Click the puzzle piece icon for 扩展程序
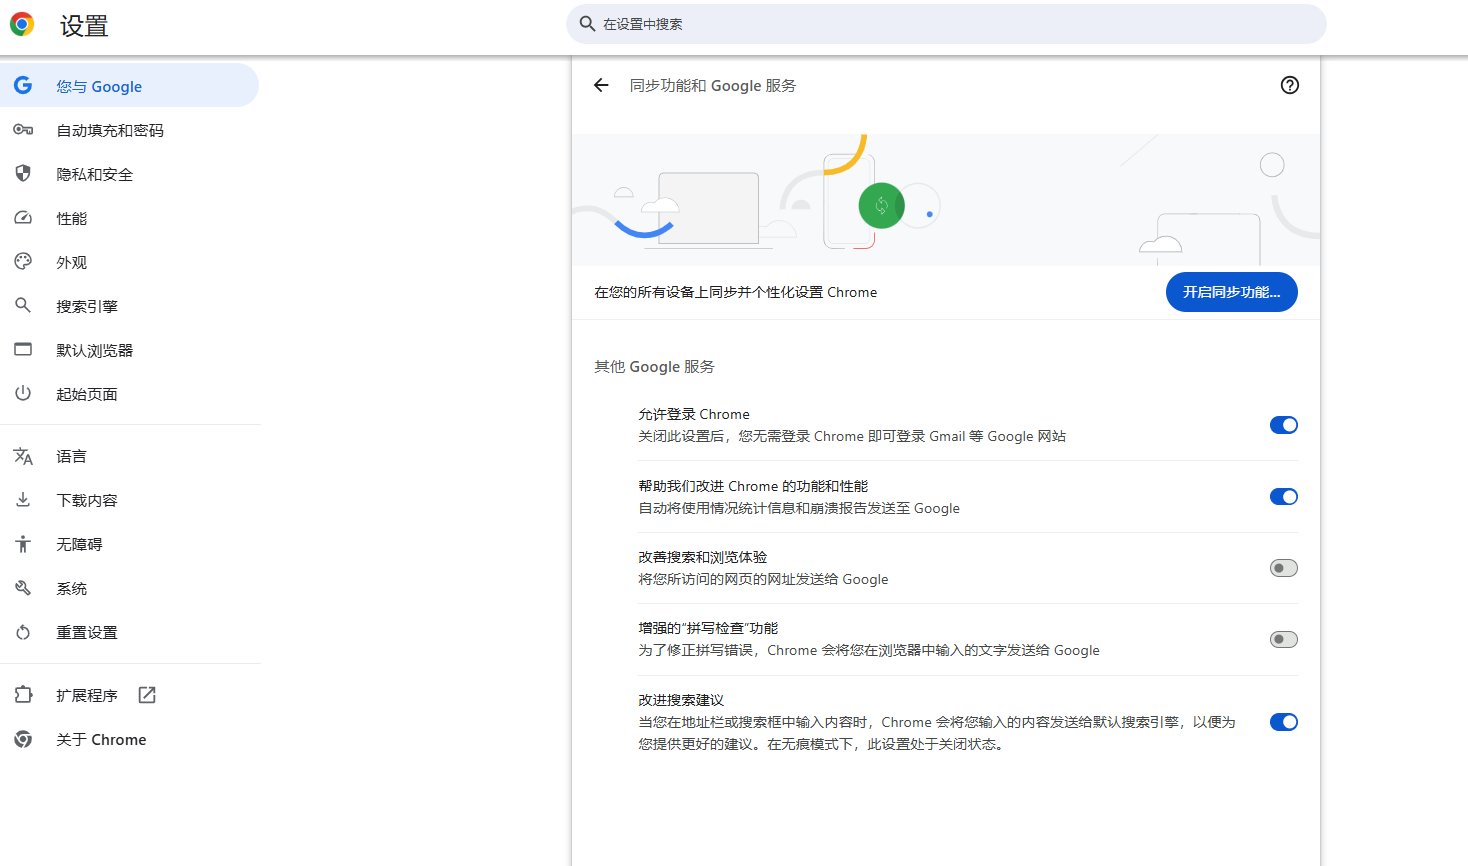Image resolution: width=1468 pixels, height=866 pixels. pyautogui.click(x=23, y=694)
